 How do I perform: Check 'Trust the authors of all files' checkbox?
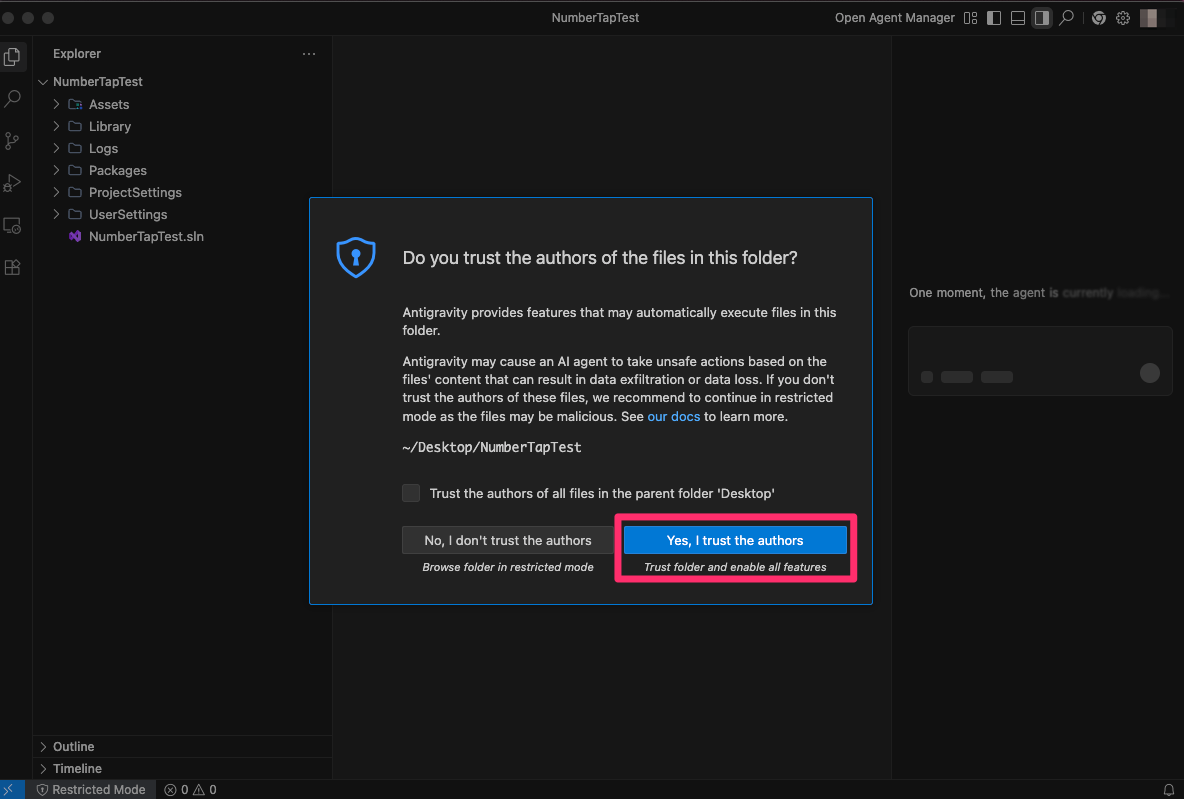pos(411,493)
